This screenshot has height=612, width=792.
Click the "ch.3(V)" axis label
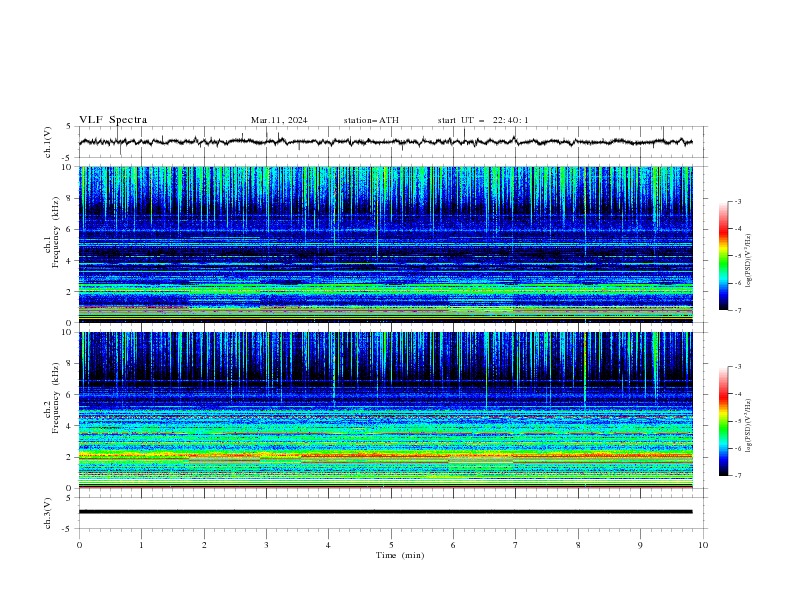point(48,513)
